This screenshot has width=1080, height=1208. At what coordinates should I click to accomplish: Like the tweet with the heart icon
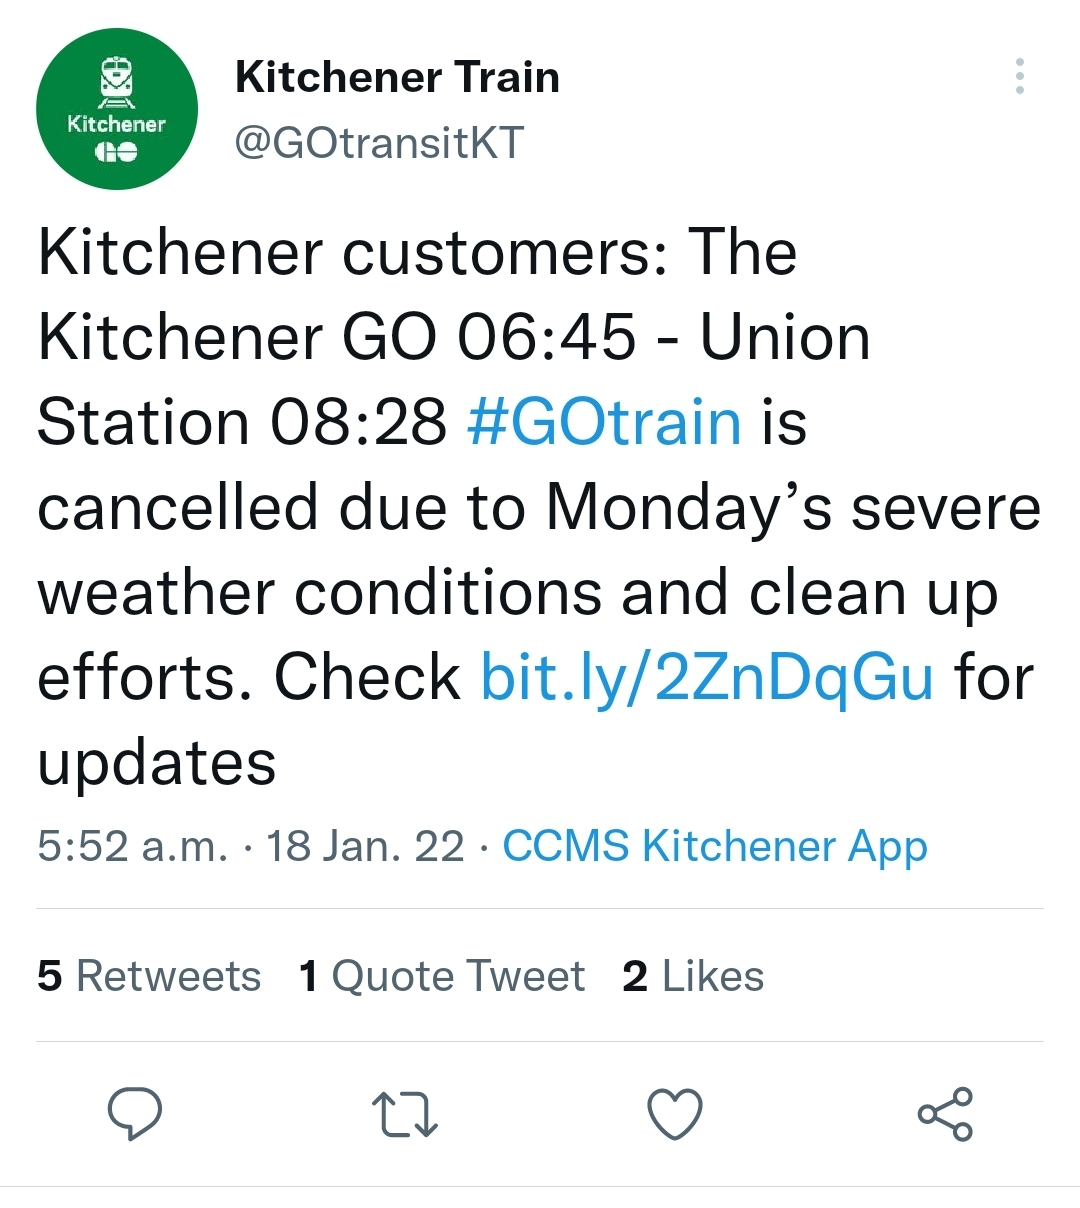click(x=675, y=1114)
